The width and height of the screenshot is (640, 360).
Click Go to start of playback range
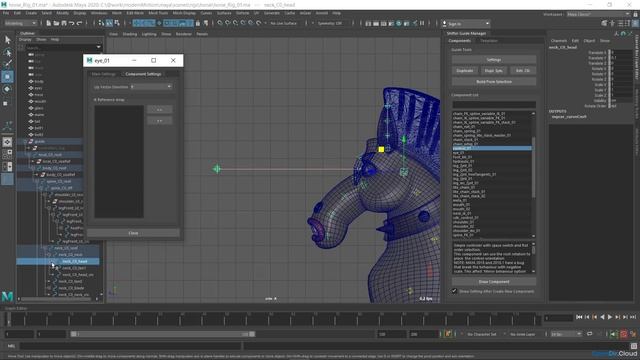579,317
